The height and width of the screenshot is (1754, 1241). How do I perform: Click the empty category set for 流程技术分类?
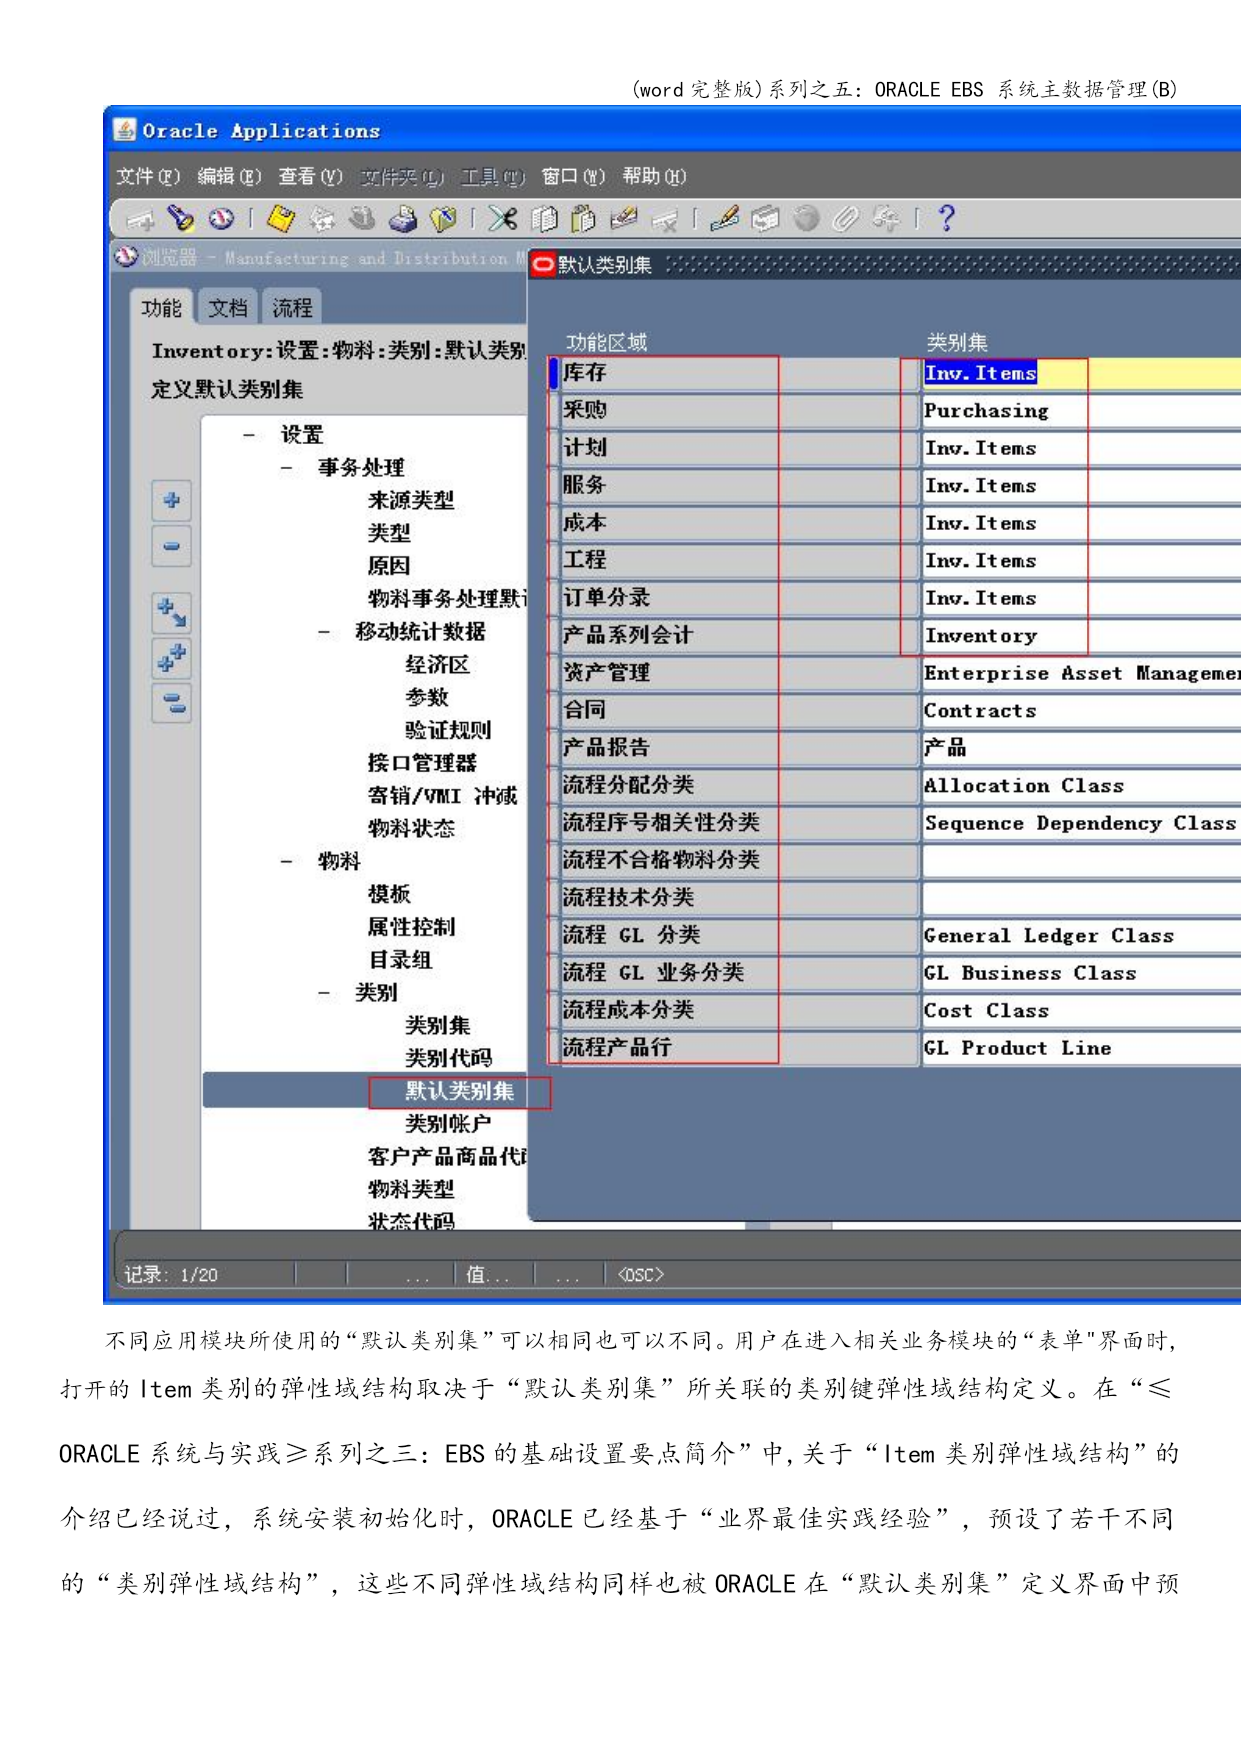1081,898
